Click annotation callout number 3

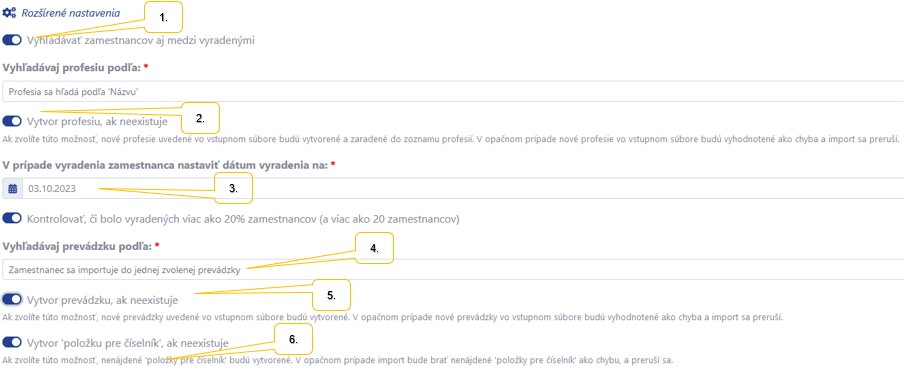234,188
